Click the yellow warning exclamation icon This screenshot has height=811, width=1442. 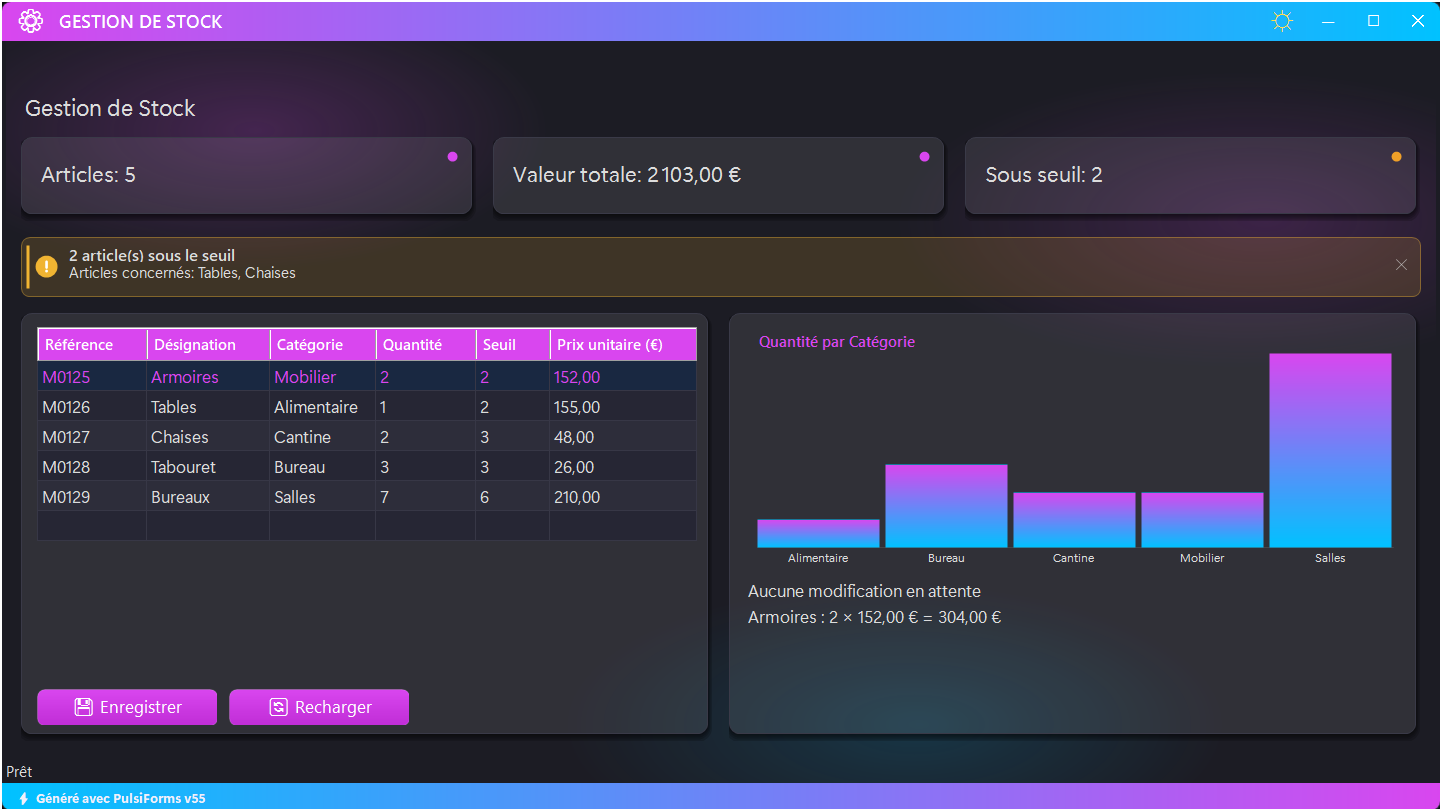point(47,266)
